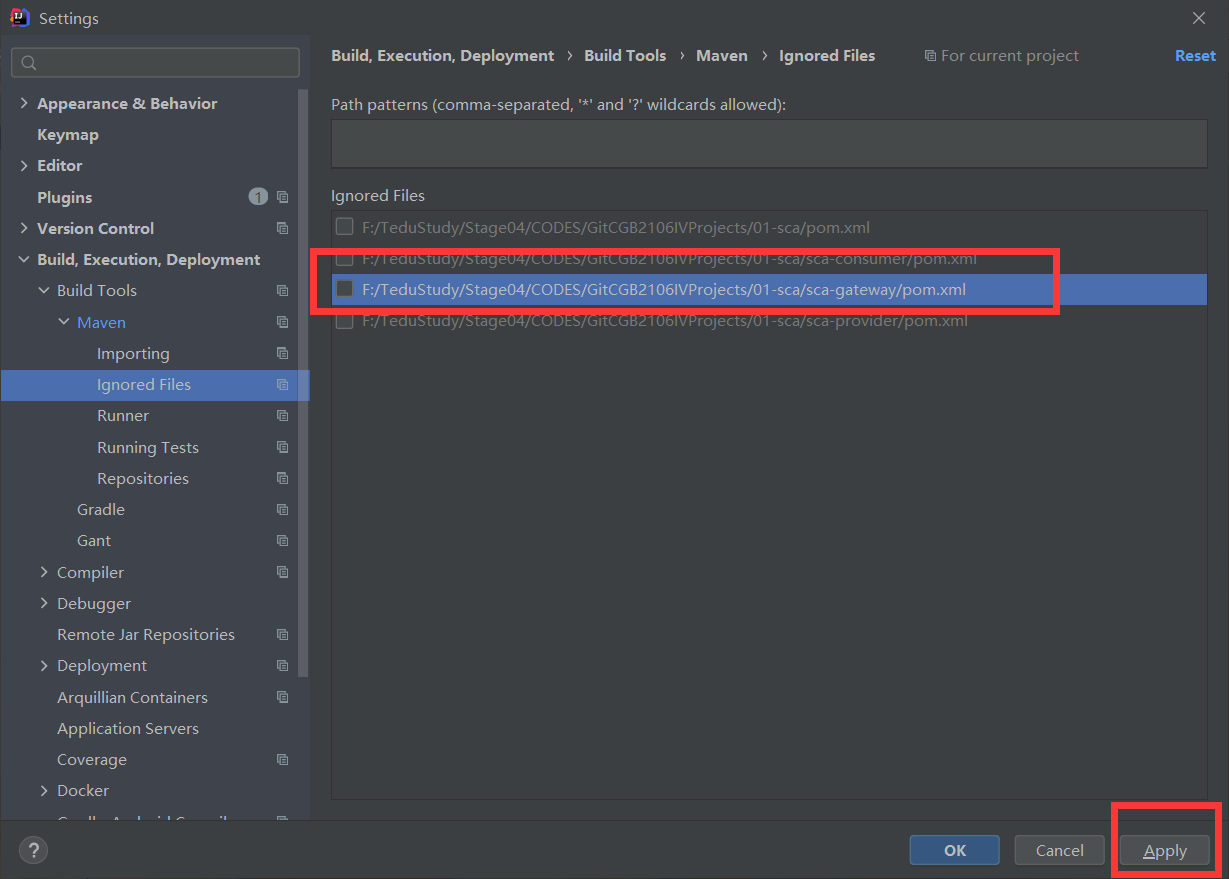Open Remote Jar Repositories page
1229x879 pixels.
(146, 634)
